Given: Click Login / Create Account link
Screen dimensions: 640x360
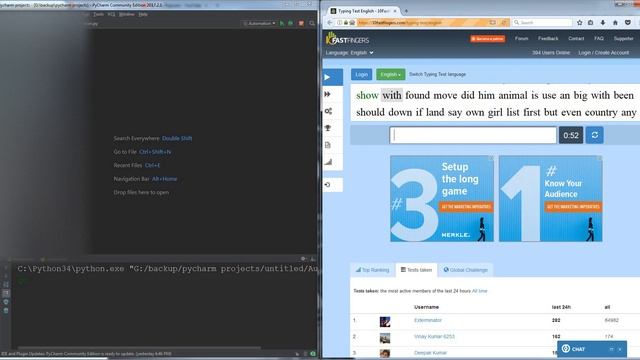Looking at the screenshot, I should point(603,53).
